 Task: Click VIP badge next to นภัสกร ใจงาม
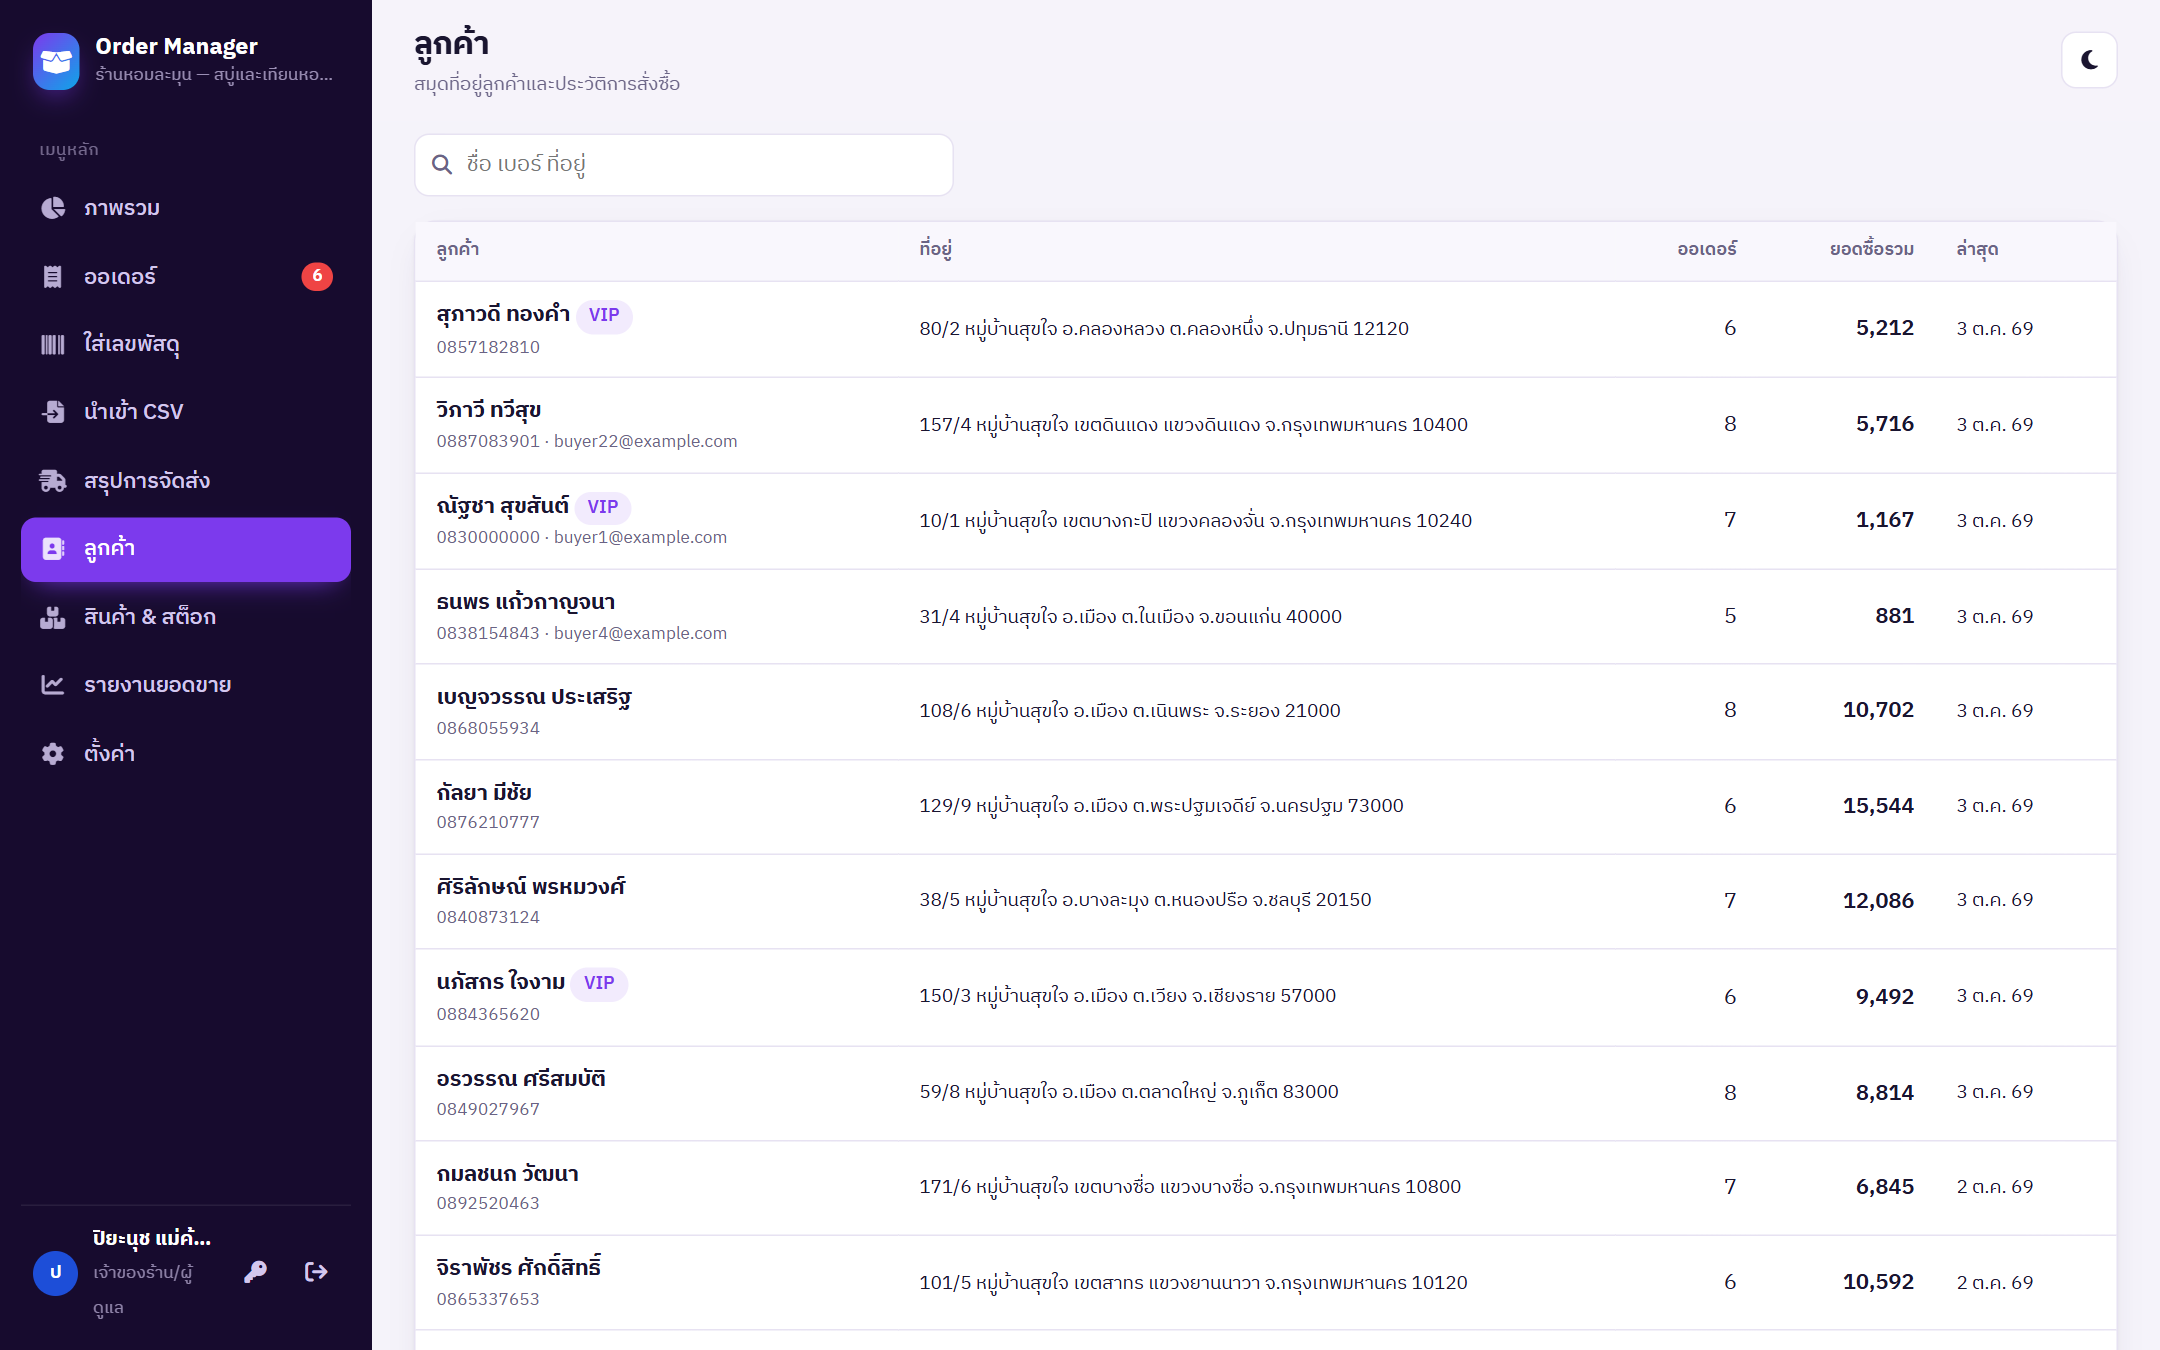[599, 983]
